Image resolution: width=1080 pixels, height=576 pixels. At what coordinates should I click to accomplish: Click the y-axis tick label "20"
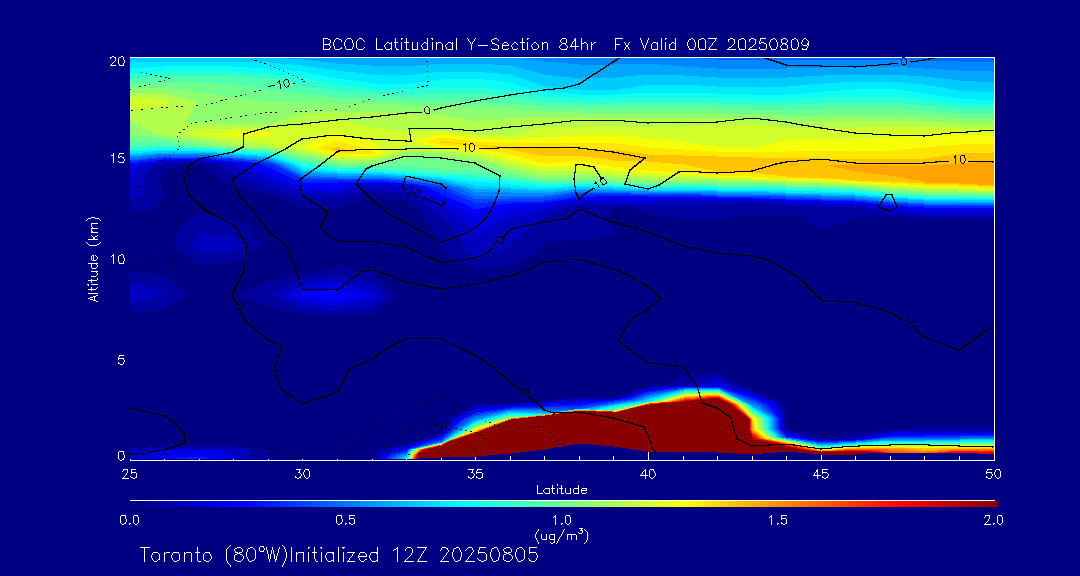click(x=116, y=61)
